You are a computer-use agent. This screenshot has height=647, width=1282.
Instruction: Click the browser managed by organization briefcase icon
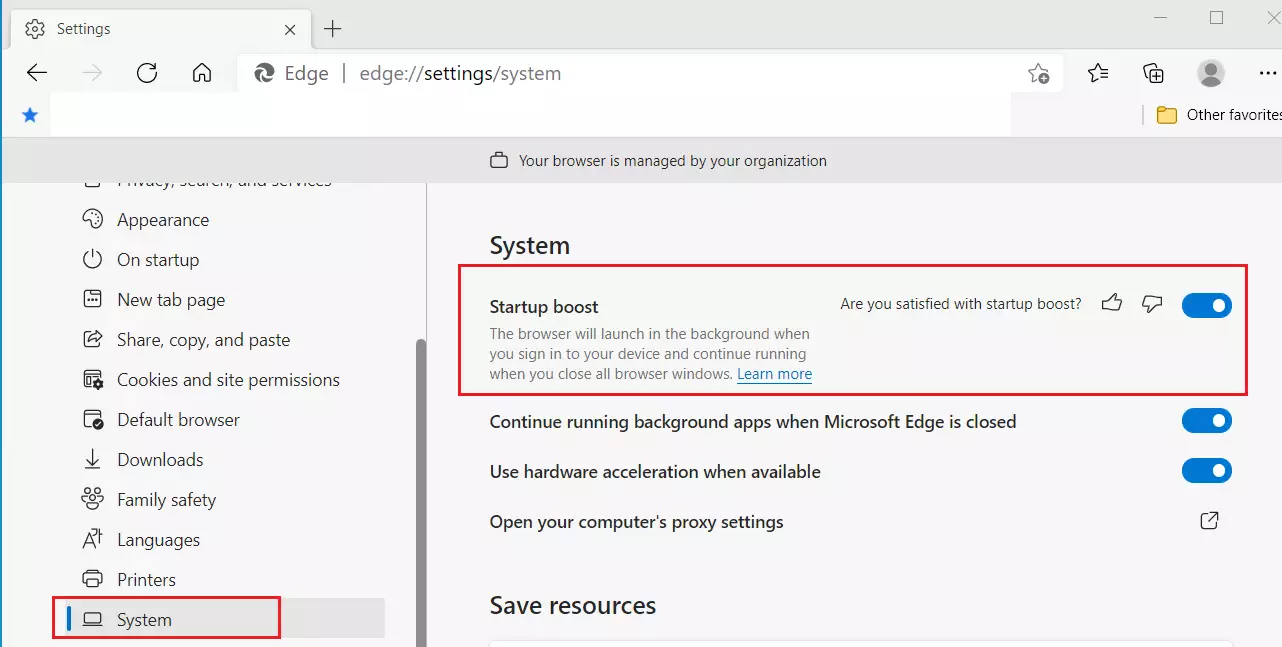pos(497,159)
